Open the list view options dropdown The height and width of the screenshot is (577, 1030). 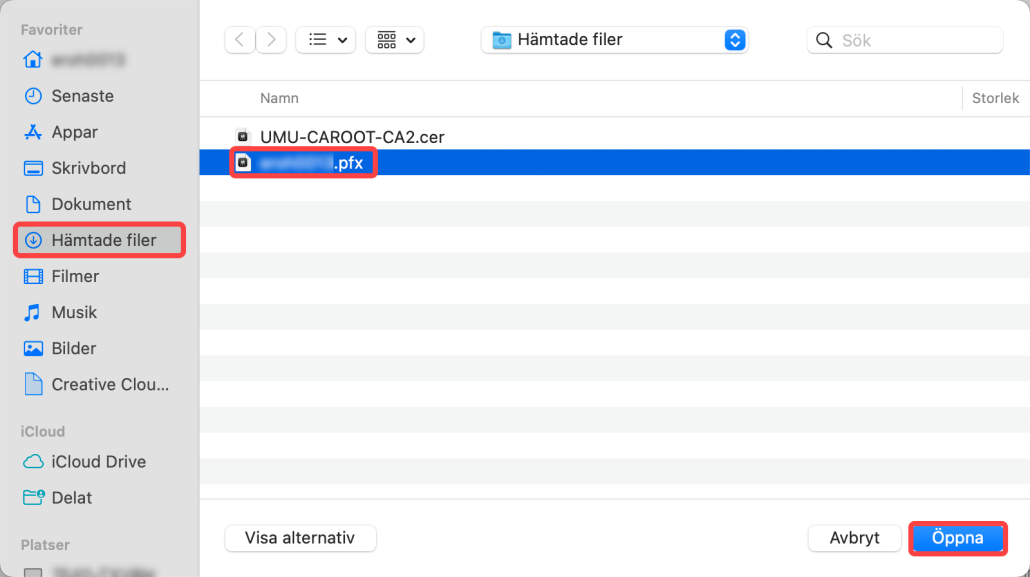pyautogui.click(x=326, y=40)
